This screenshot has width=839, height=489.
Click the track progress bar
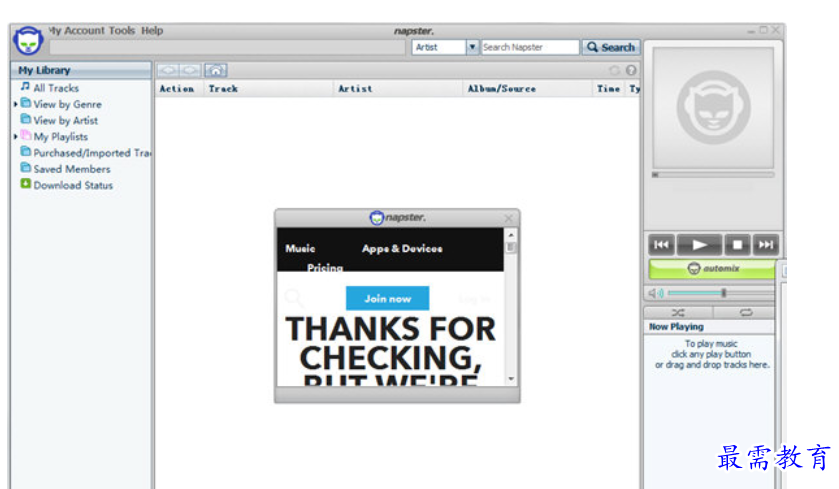click(x=713, y=174)
